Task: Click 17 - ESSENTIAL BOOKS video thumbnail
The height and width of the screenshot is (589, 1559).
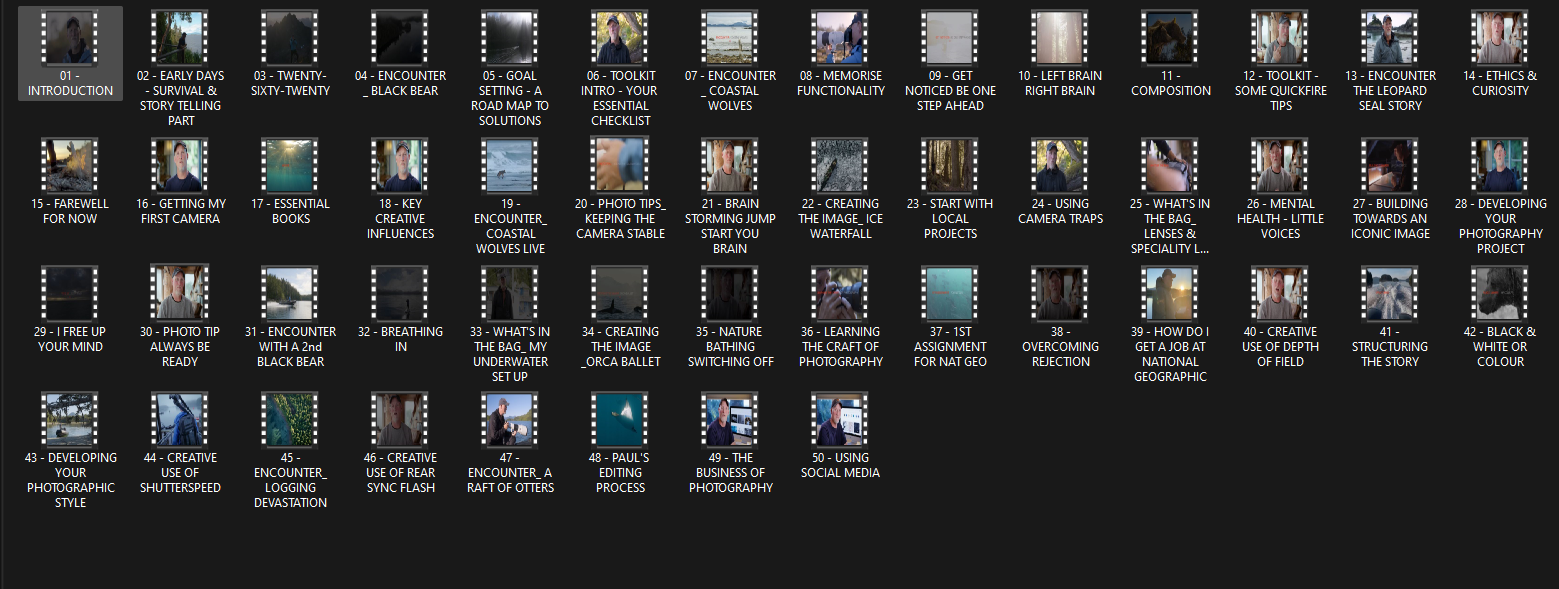Action: (290, 166)
